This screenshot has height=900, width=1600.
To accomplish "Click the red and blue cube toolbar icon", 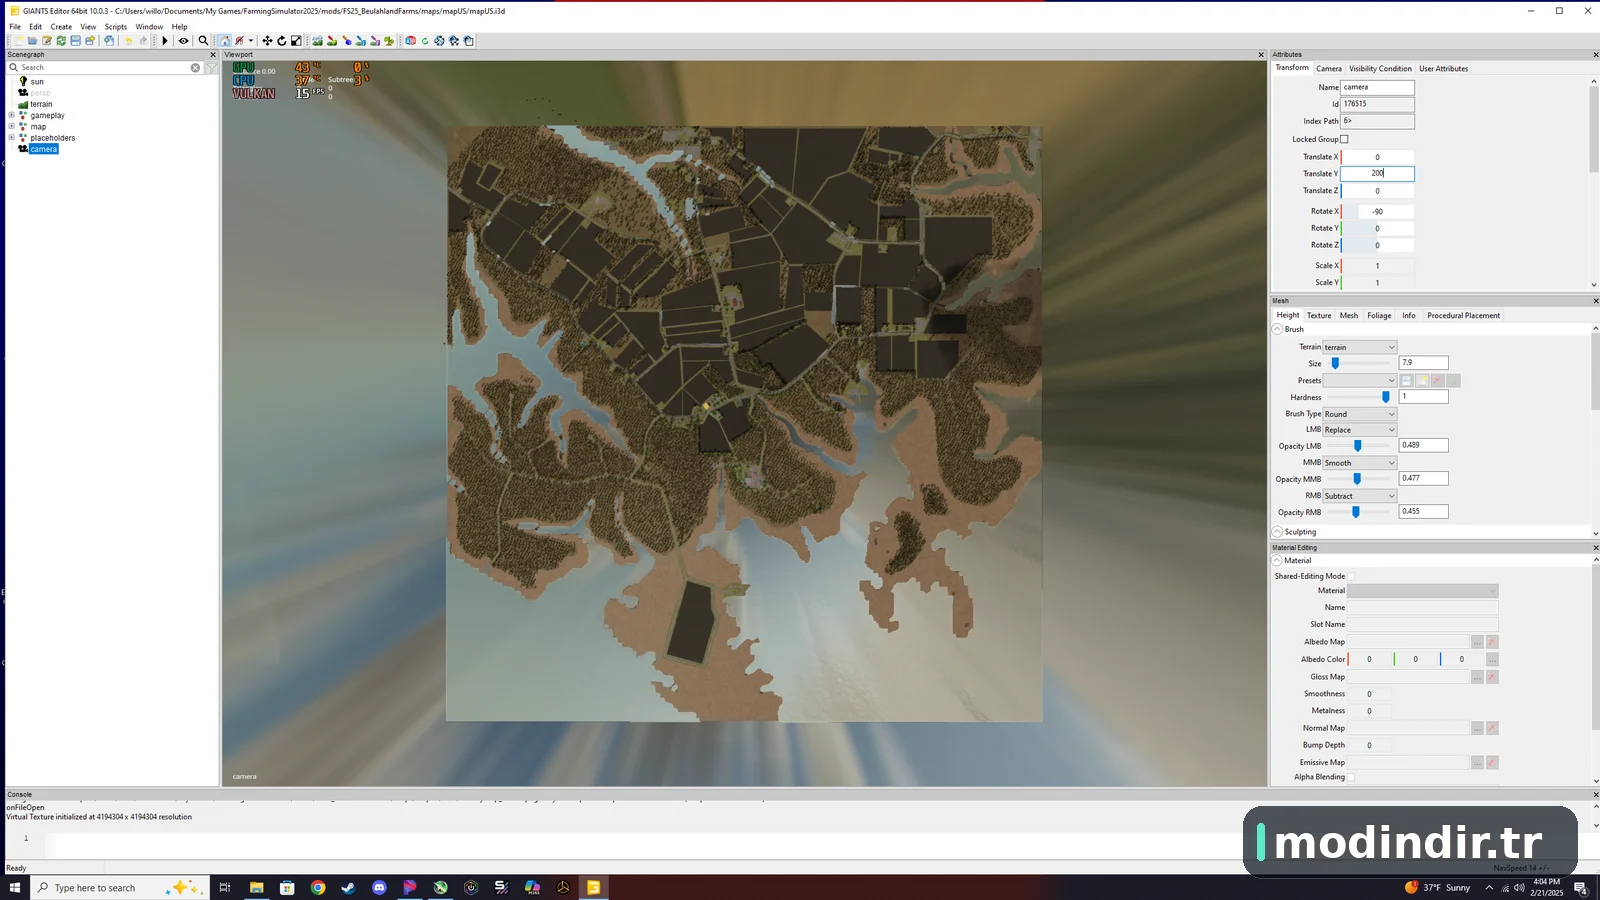I will [410, 41].
